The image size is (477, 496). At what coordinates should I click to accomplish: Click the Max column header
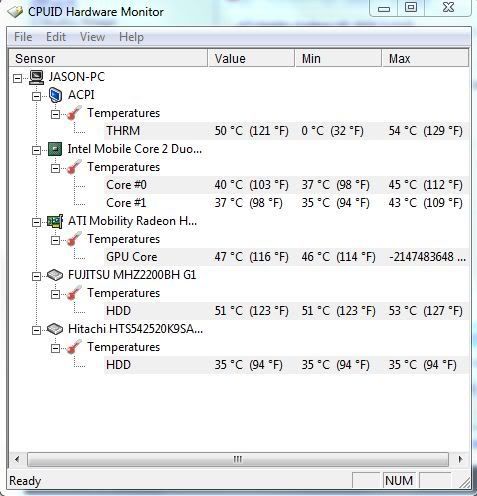click(x=425, y=58)
